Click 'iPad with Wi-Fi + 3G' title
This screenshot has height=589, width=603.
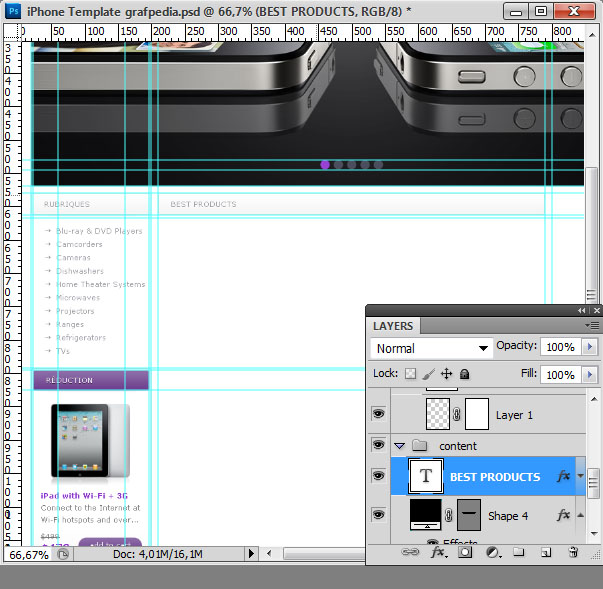[84, 496]
